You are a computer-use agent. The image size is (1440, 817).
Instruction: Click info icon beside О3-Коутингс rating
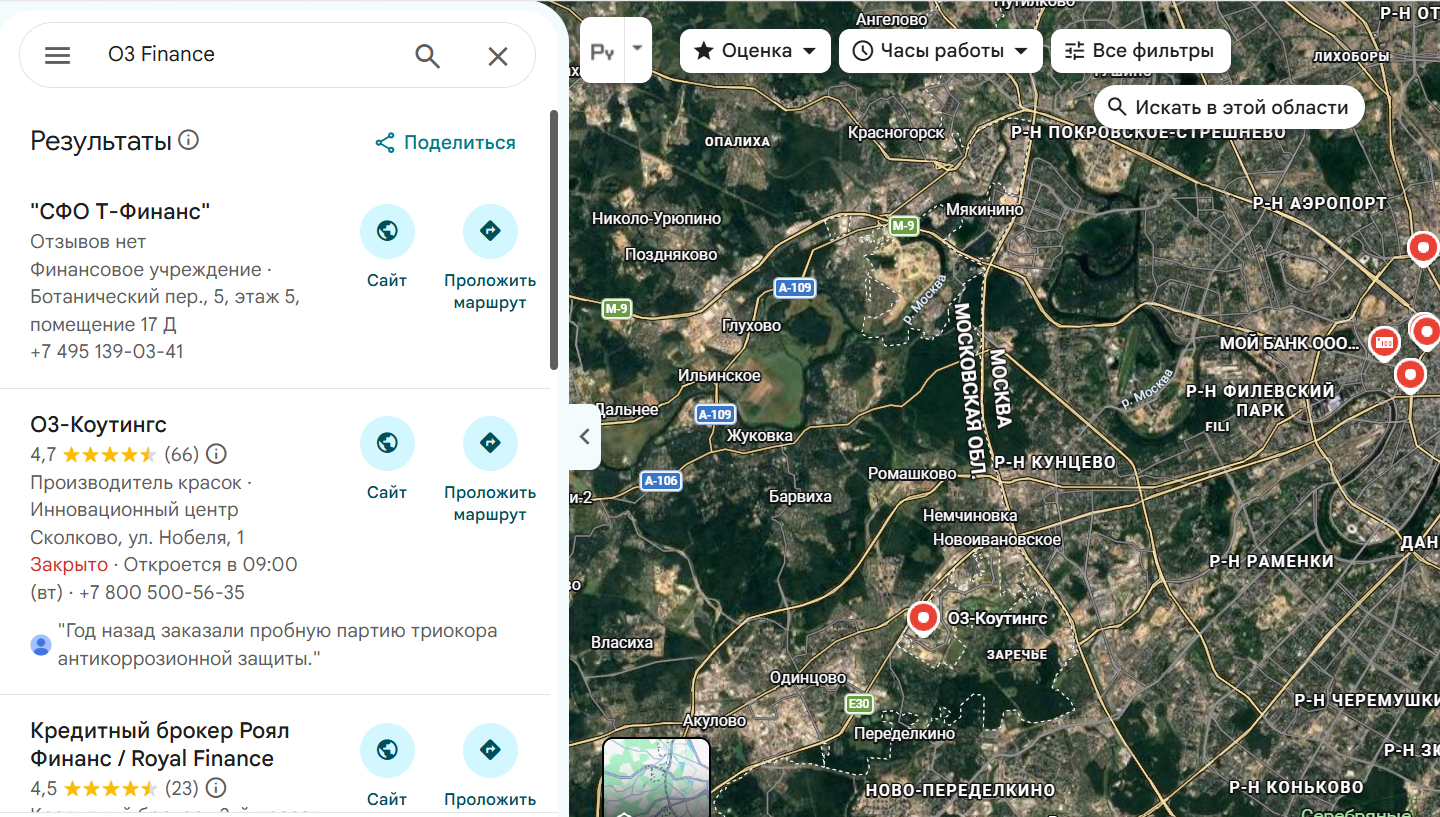point(216,454)
